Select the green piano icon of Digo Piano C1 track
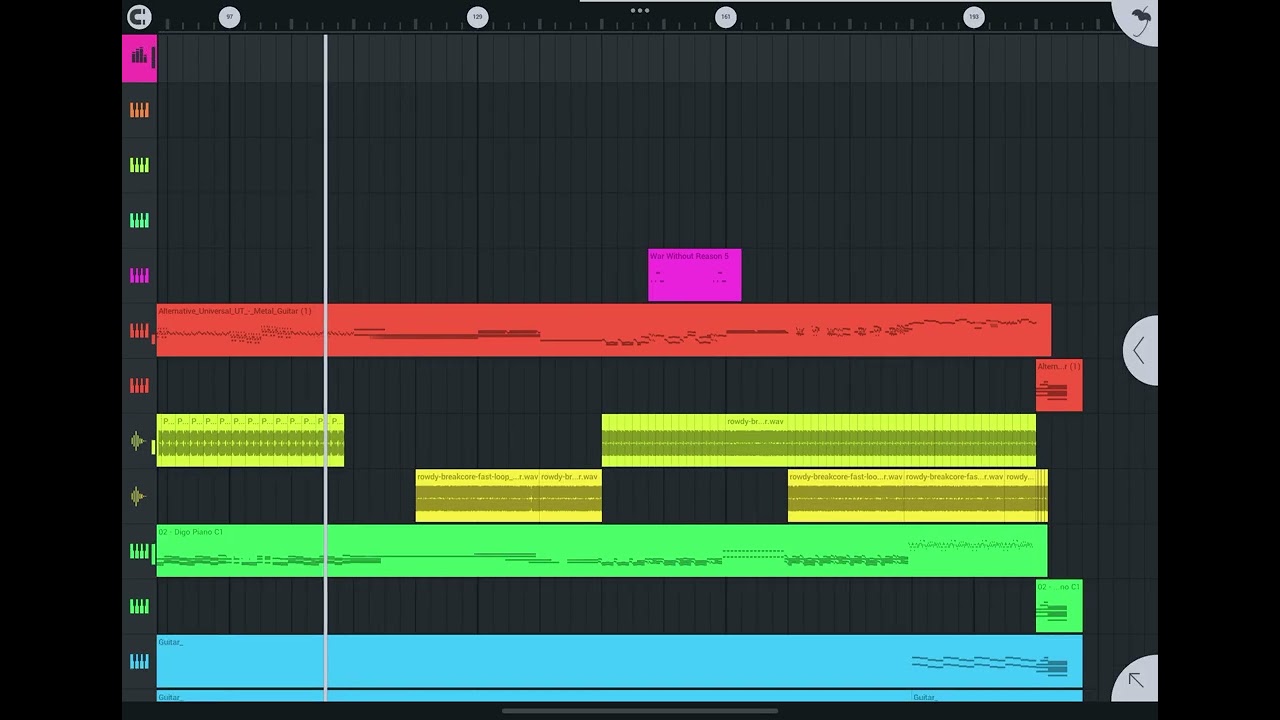Screen dimensions: 1280x720 tap(139, 551)
